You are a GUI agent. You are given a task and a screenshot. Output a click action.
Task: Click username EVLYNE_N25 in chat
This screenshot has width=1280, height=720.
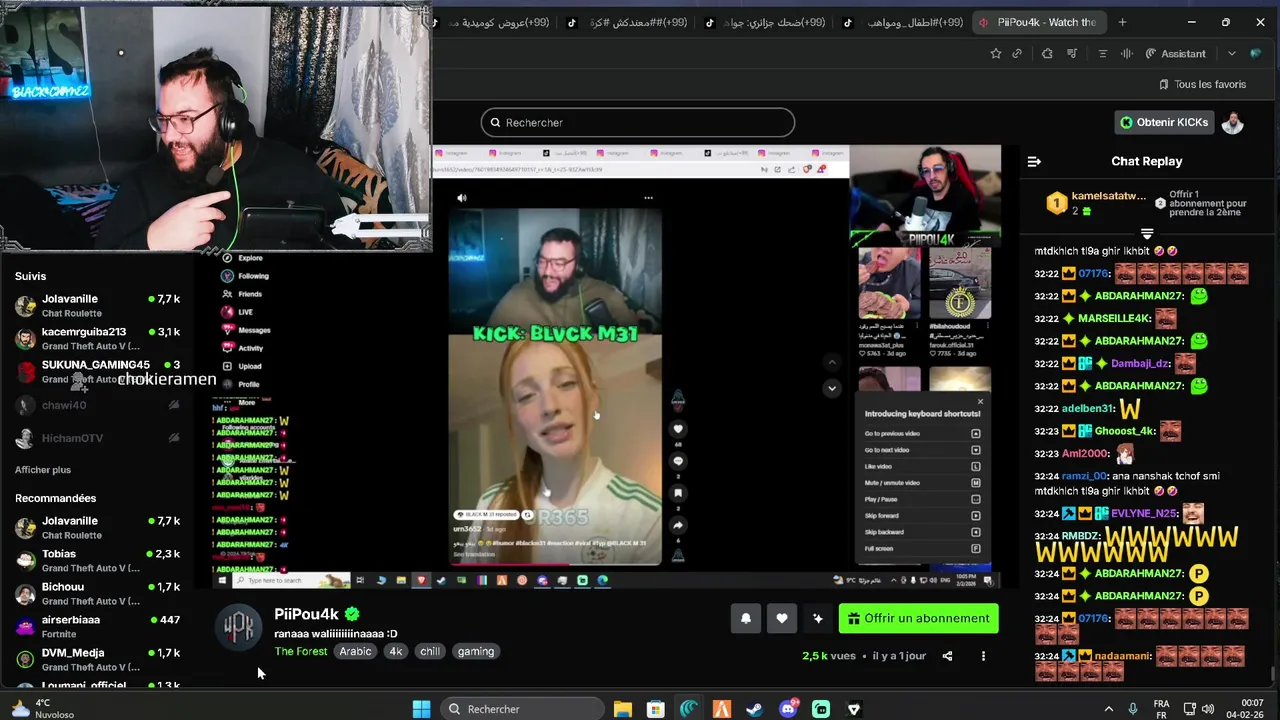[x=1144, y=513]
